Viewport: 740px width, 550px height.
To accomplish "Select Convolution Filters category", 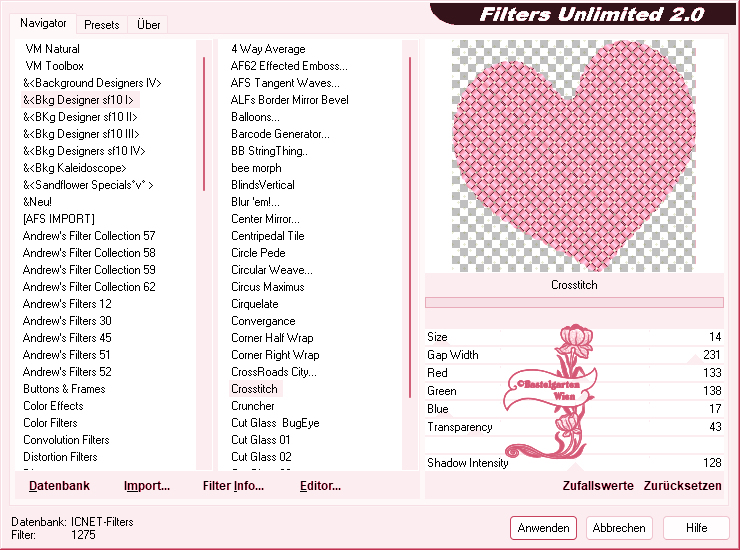I will (66, 440).
